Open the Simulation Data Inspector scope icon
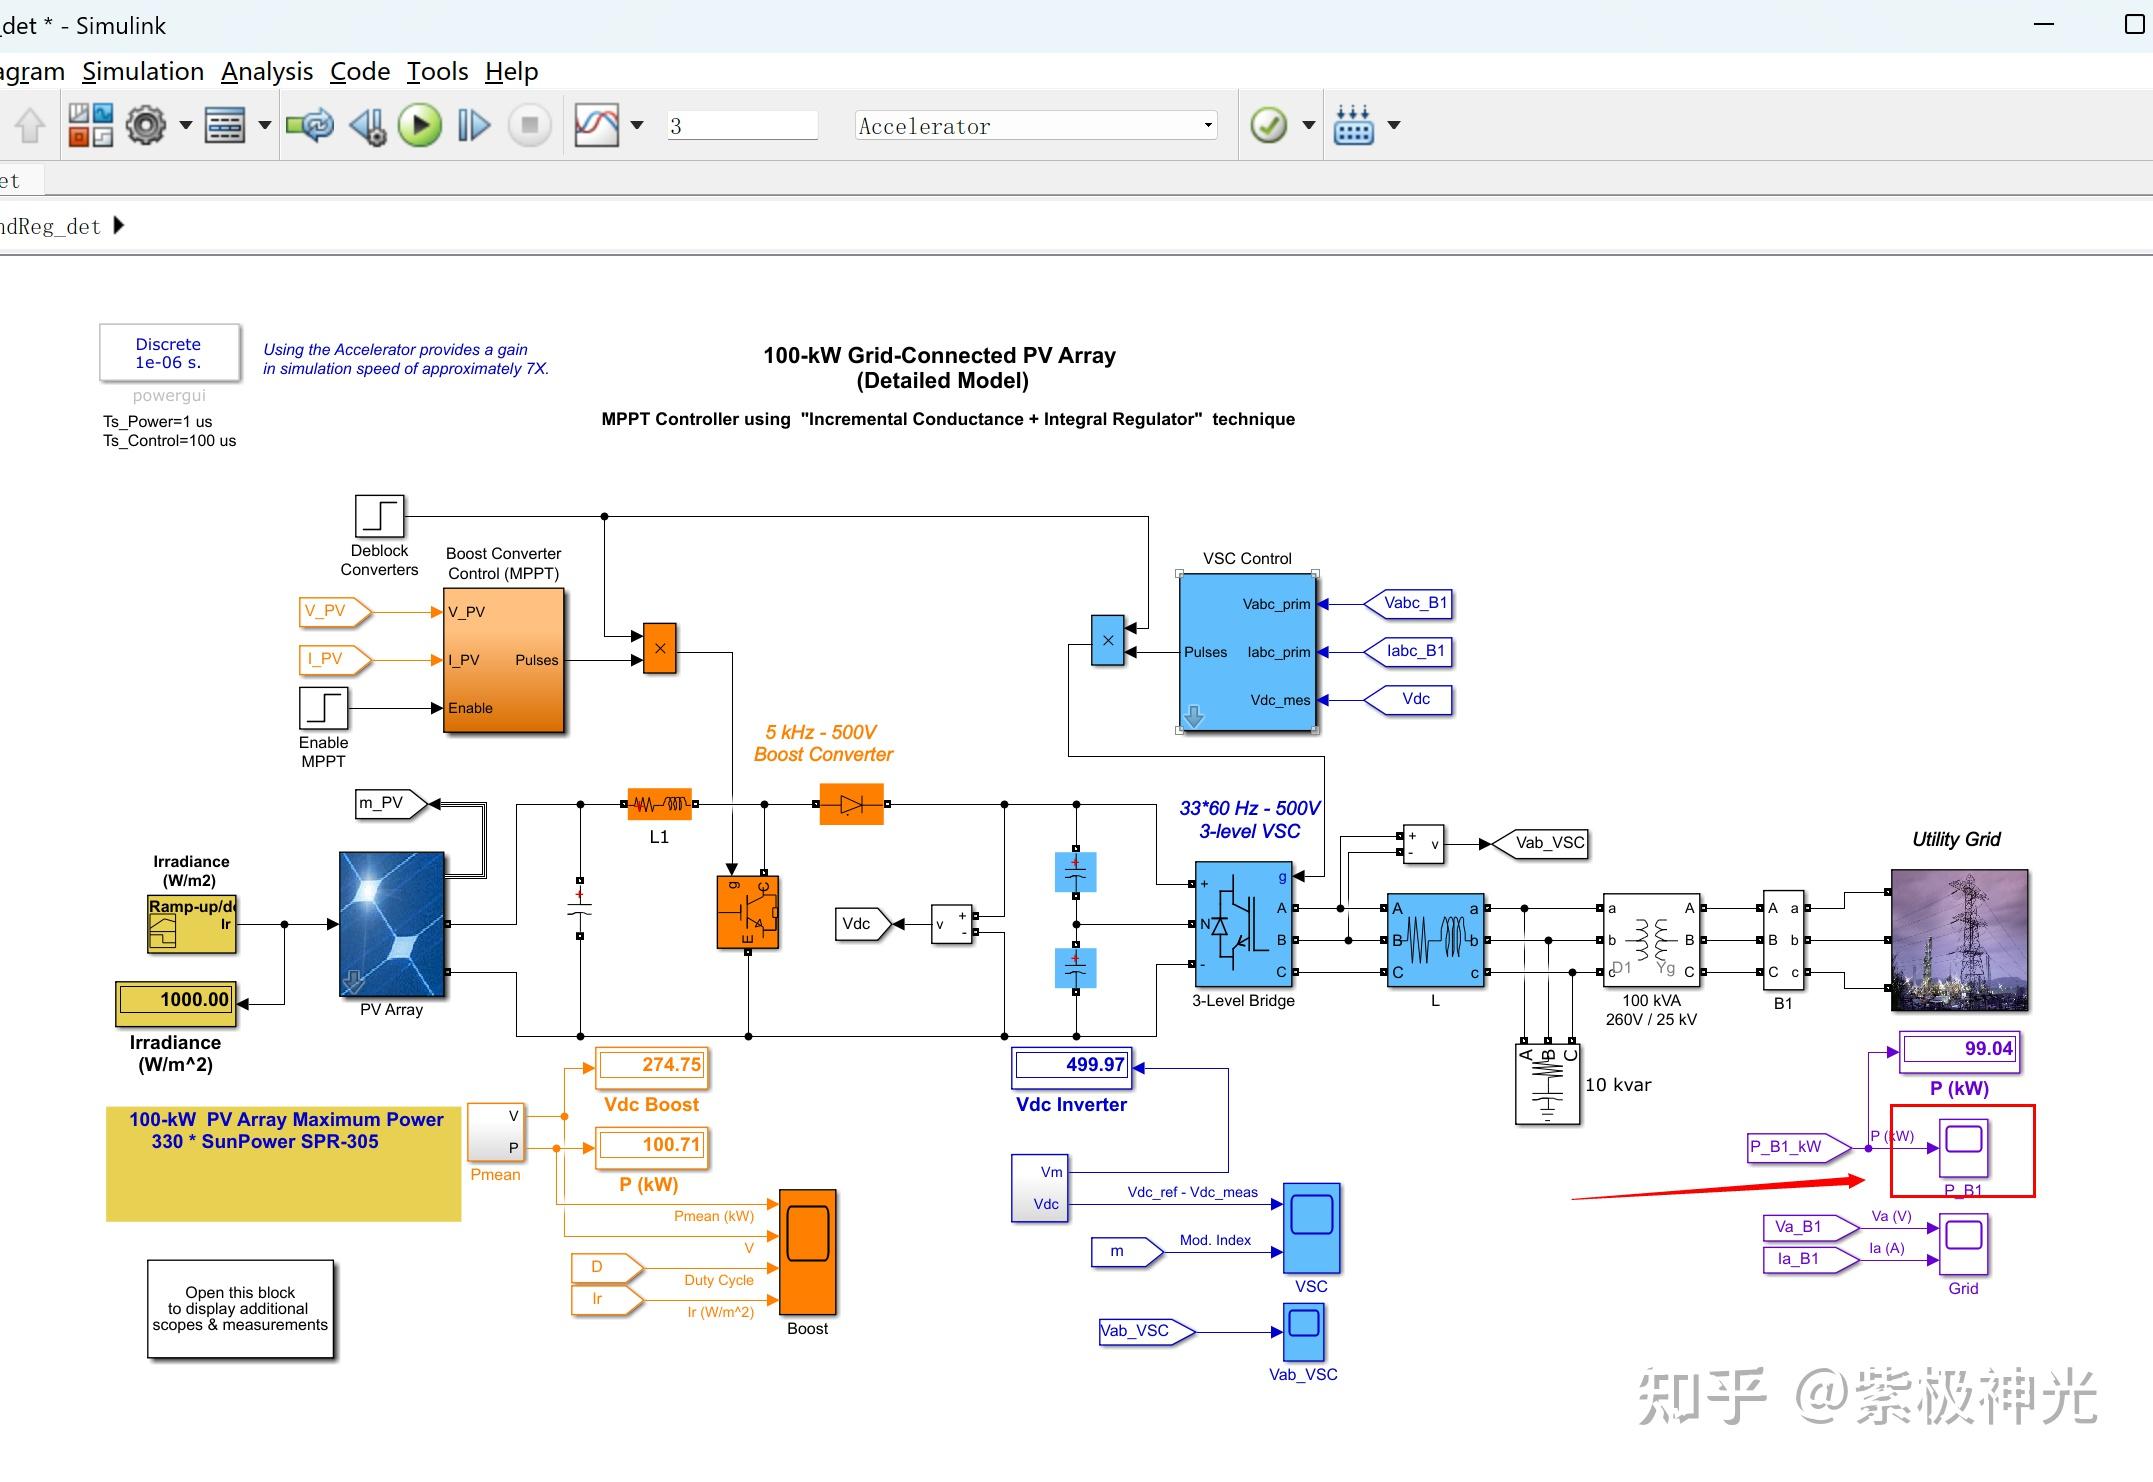2153x1482 pixels. point(596,125)
